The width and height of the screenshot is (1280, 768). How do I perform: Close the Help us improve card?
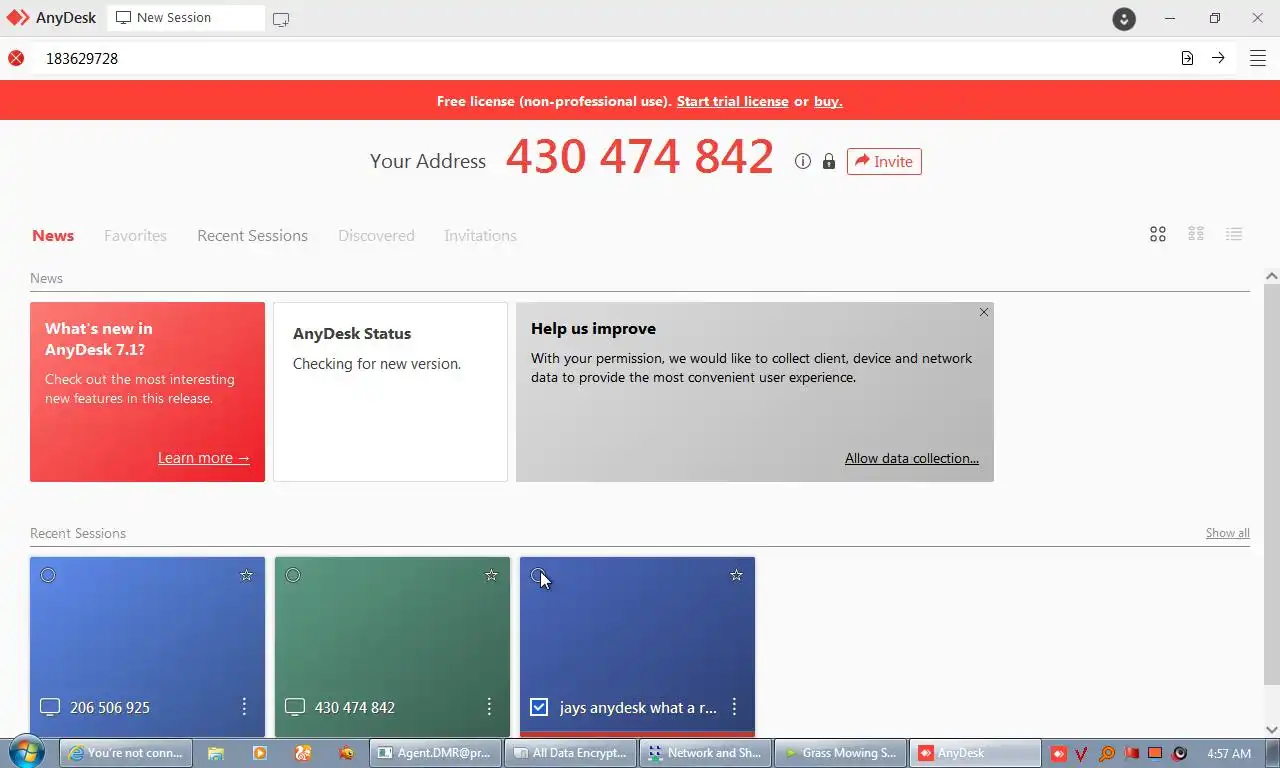click(x=984, y=312)
